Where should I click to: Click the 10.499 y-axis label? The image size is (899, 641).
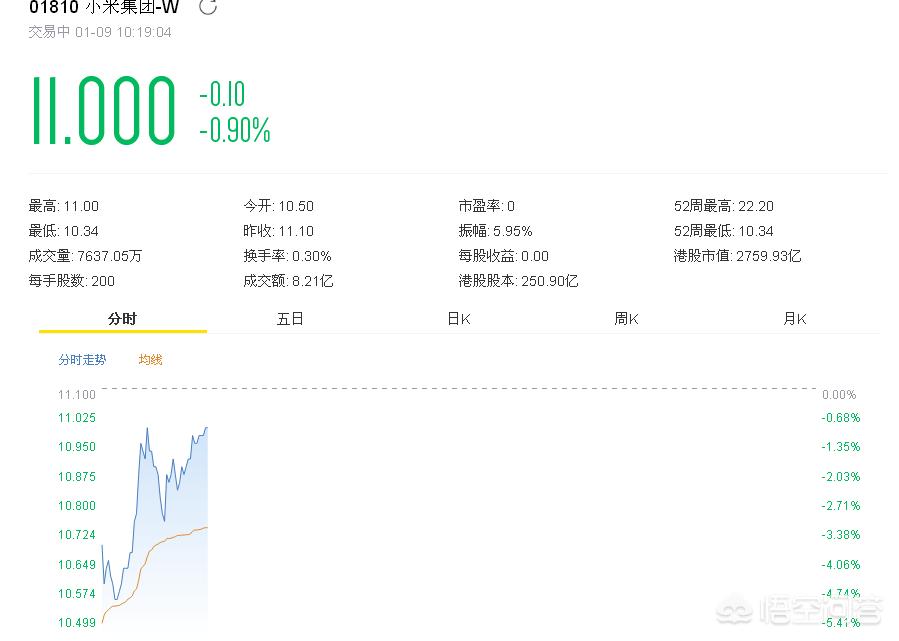[77, 623]
